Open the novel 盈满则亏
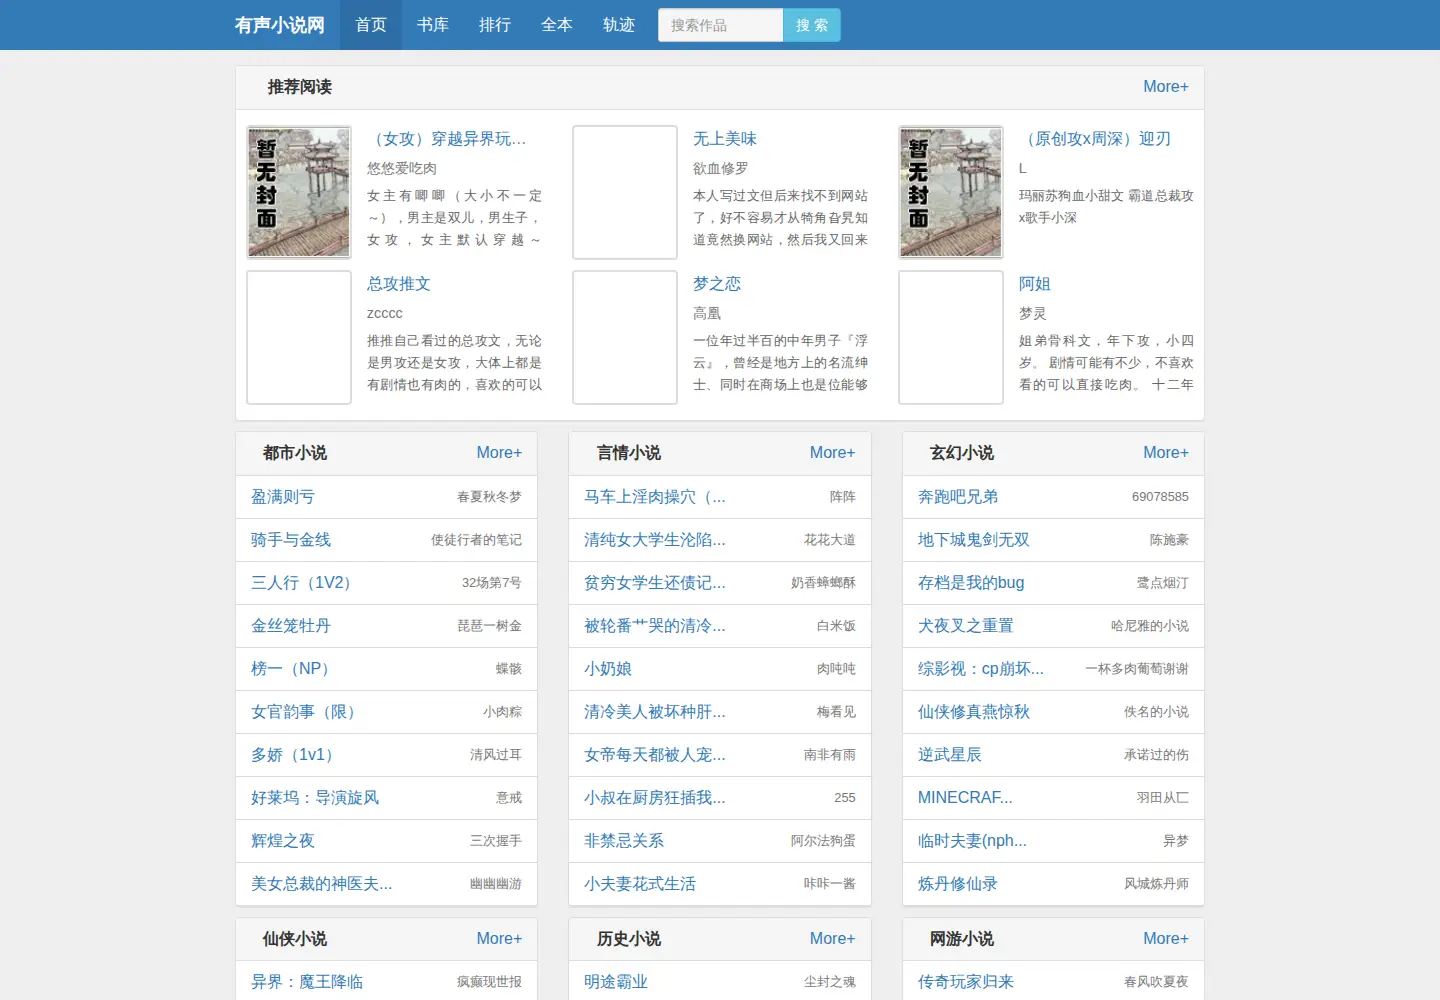The image size is (1440, 1000). click(283, 497)
